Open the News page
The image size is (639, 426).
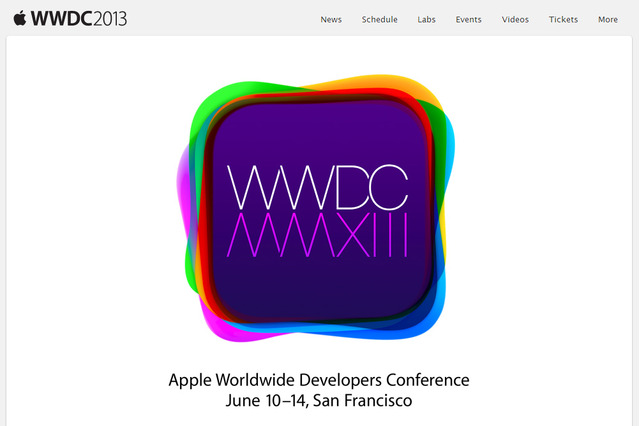331,20
